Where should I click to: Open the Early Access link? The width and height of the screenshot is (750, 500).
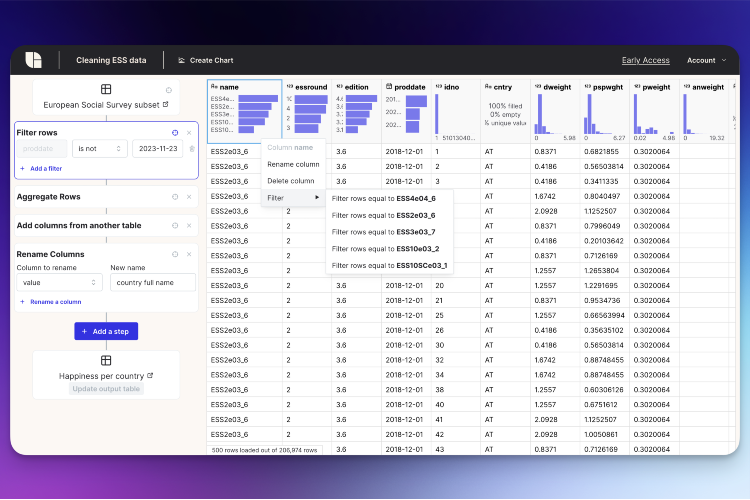[x=645, y=60]
